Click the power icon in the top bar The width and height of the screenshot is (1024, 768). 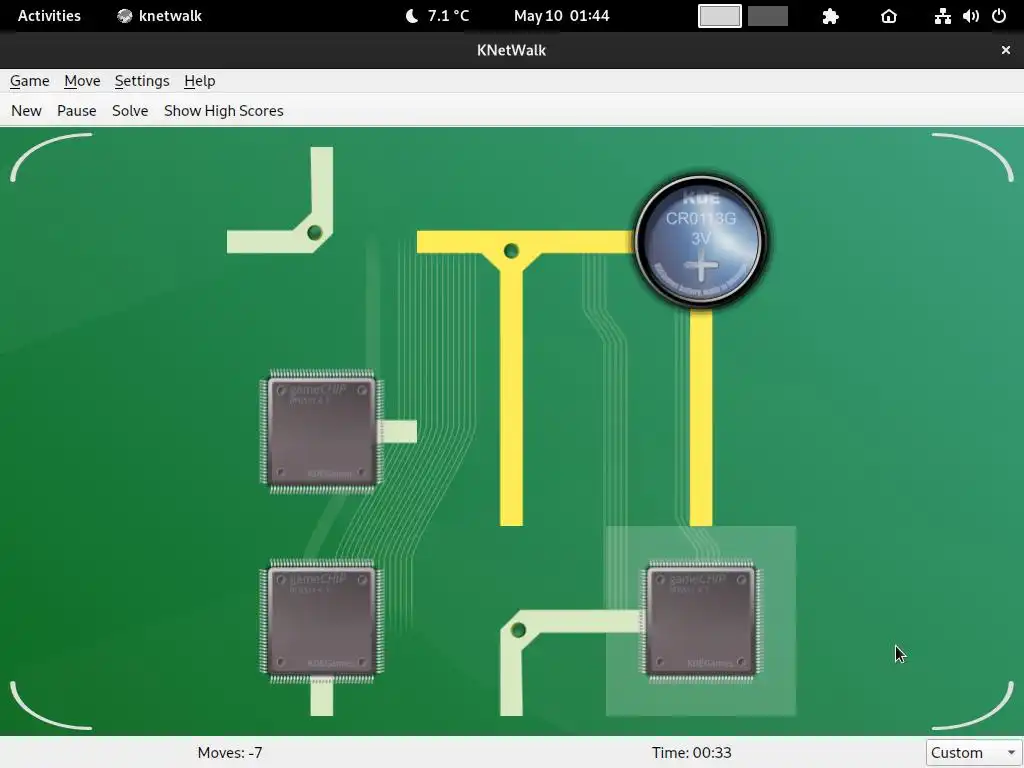pyautogui.click(x=999, y=16)
